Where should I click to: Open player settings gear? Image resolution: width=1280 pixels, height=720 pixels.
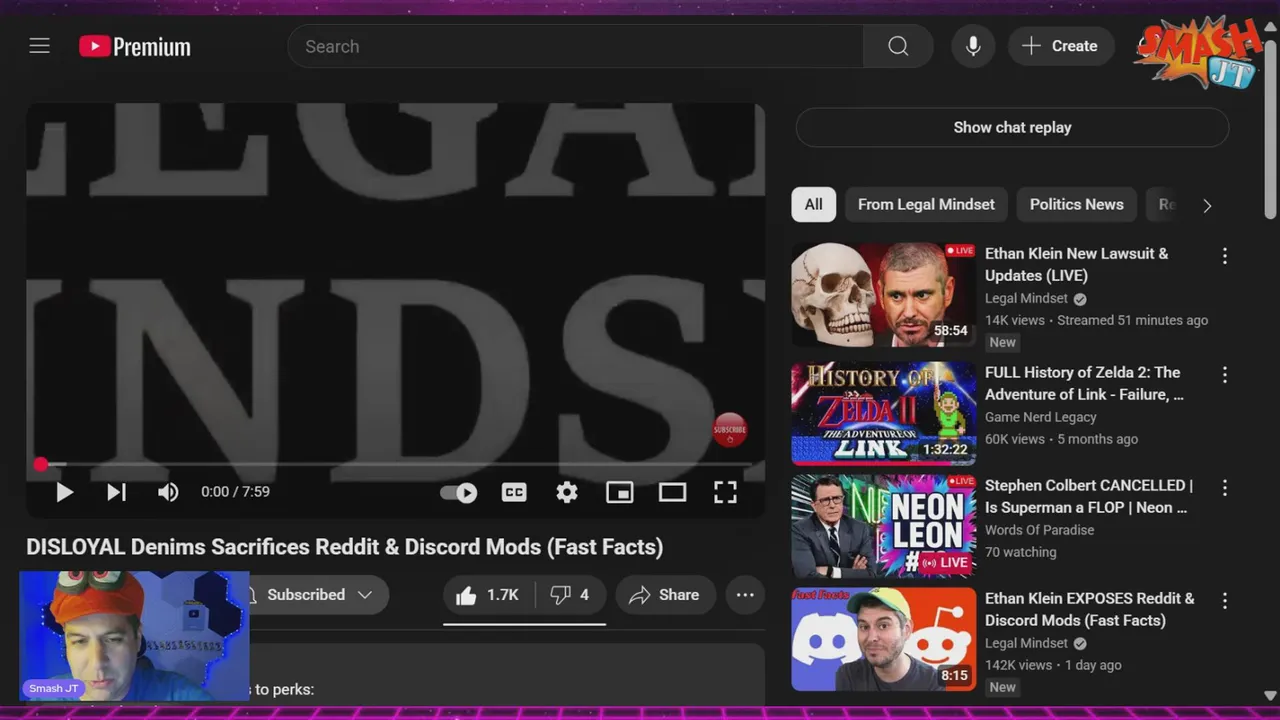click(x=567, y=492)
